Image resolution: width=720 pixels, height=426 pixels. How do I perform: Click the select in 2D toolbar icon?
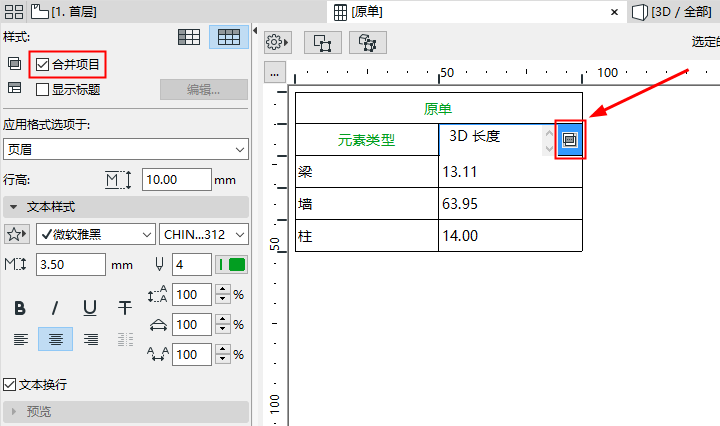(323, 43)
